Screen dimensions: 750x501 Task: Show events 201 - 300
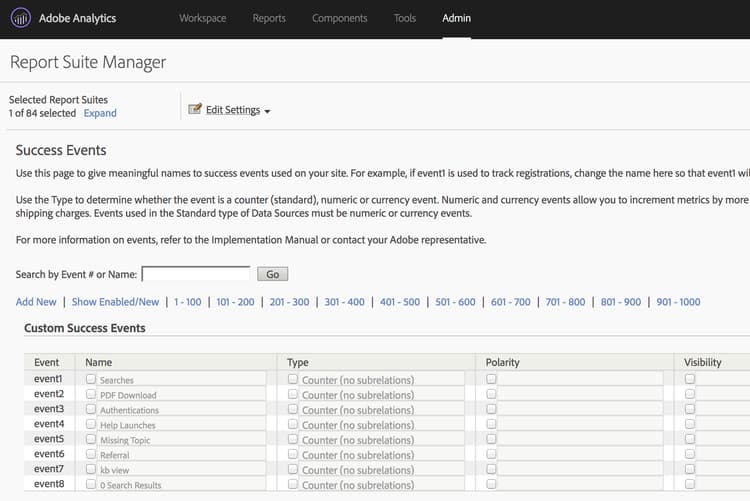[x=289, y=302]
